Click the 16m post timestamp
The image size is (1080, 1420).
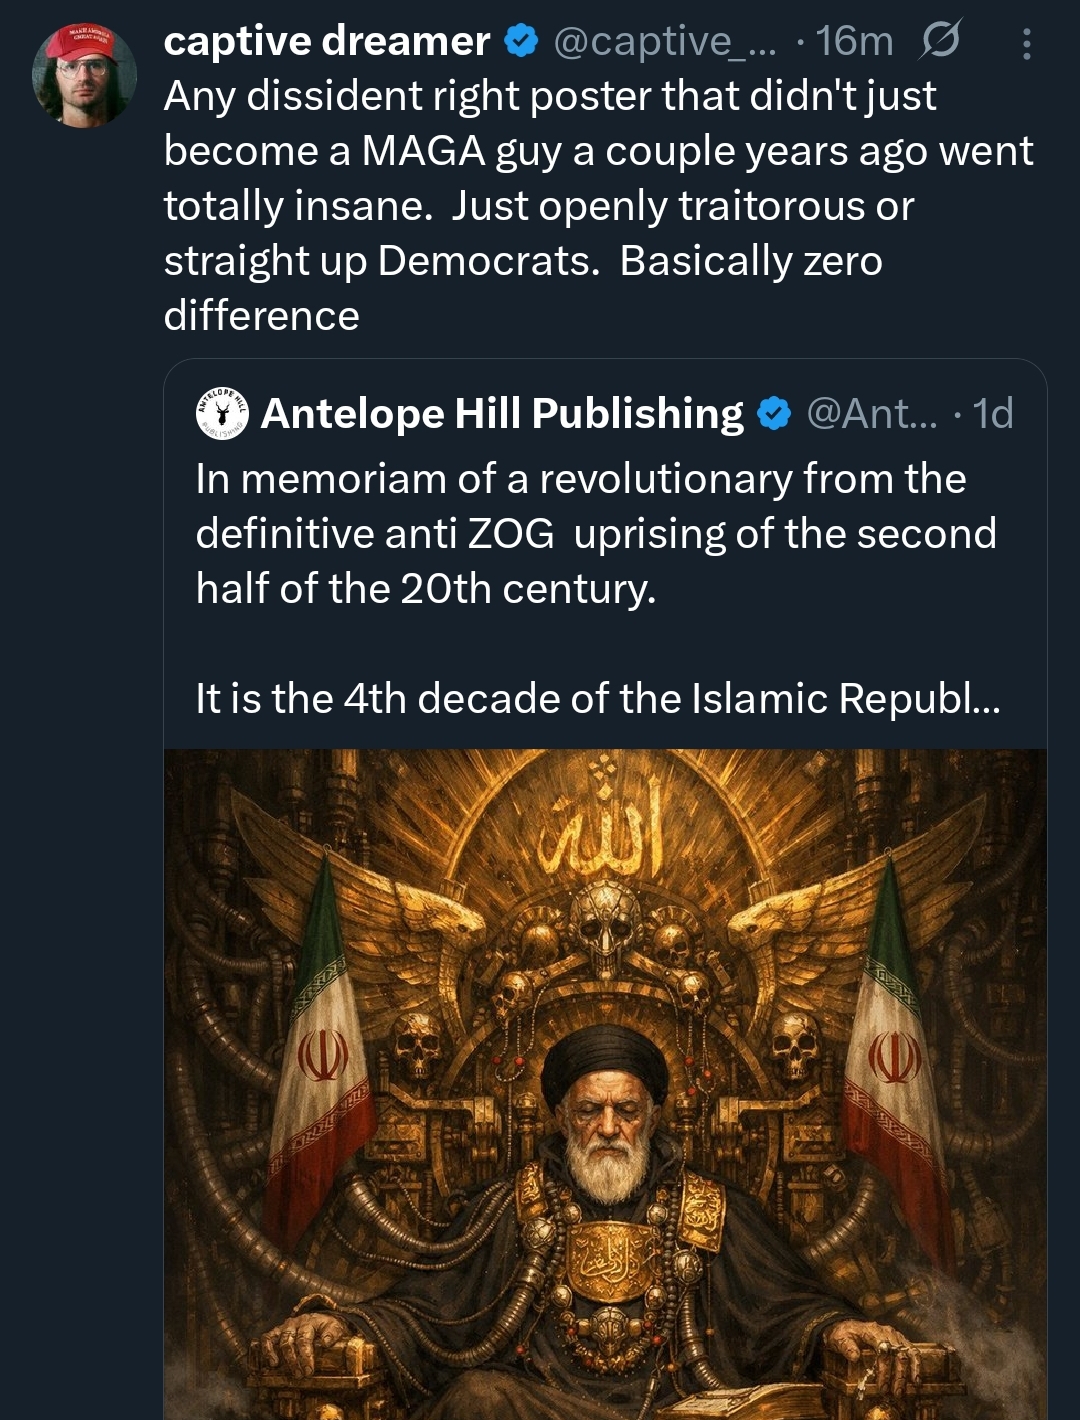pos(855,42)
